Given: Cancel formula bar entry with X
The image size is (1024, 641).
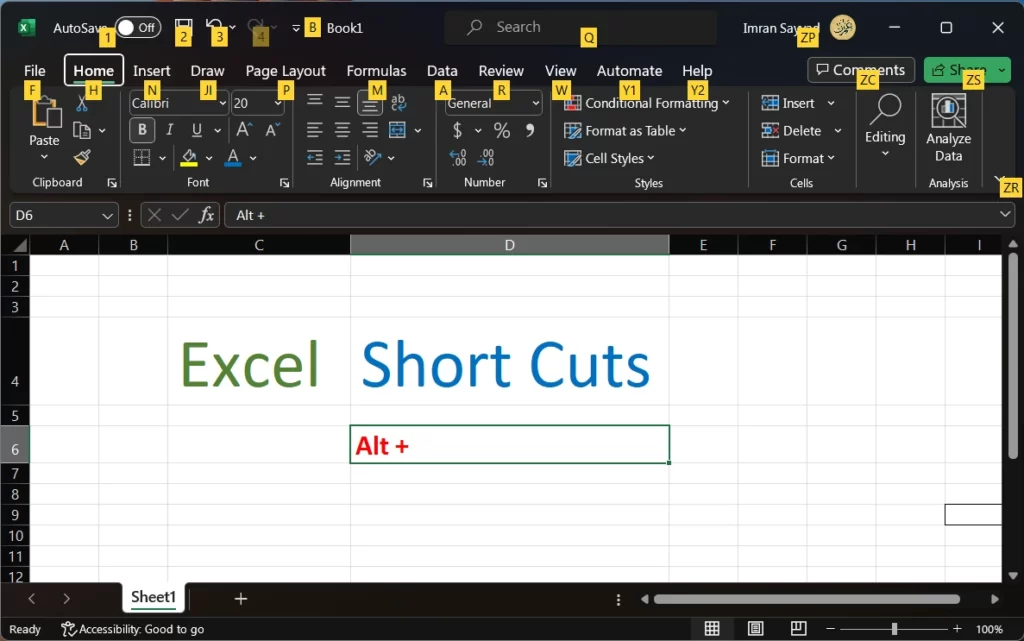Looking at the screenshot, I should click(154, 215).
